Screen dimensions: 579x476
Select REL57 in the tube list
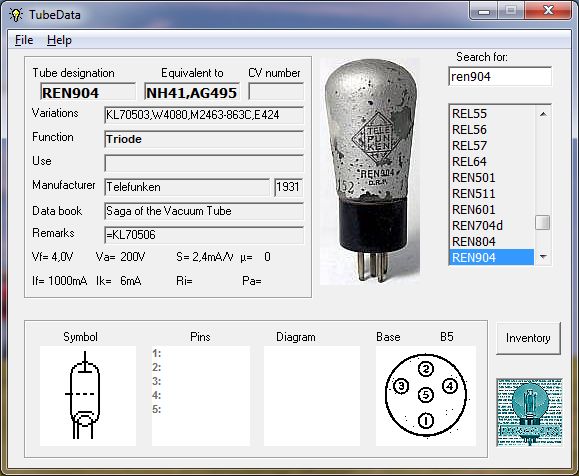(491, 145)
